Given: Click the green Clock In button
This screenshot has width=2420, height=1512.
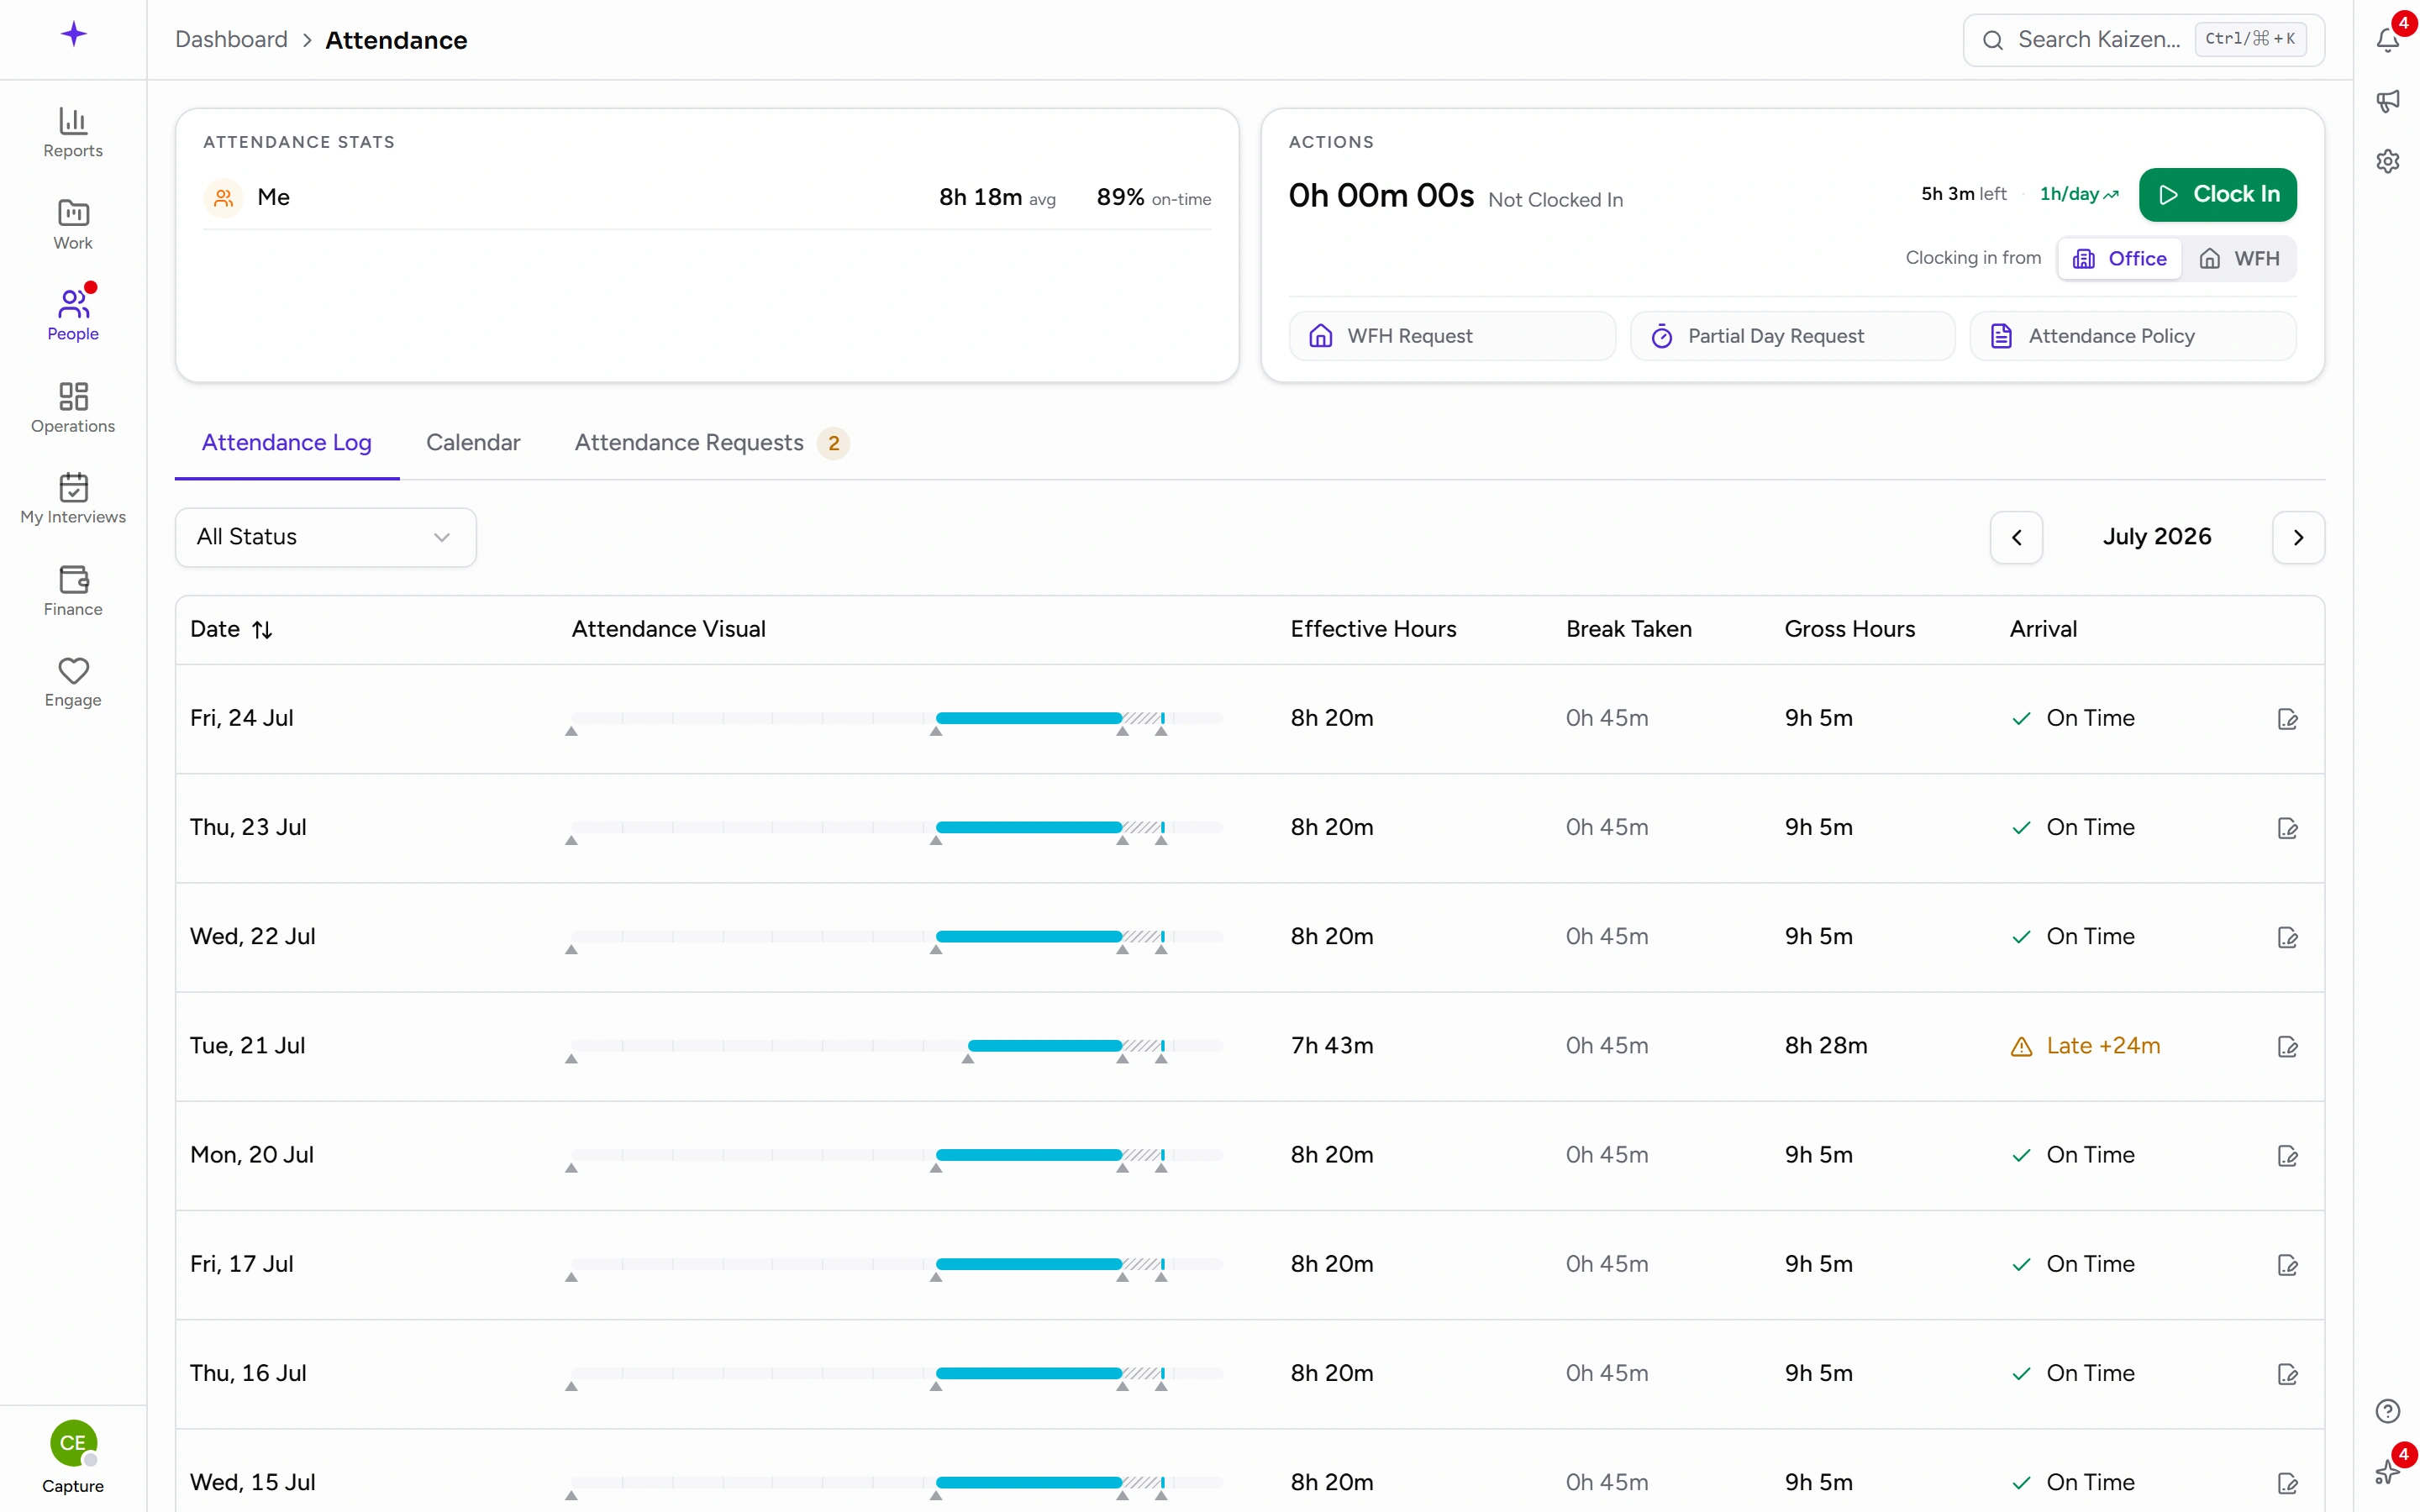Looking at the screenshot, I should 2217,194.
